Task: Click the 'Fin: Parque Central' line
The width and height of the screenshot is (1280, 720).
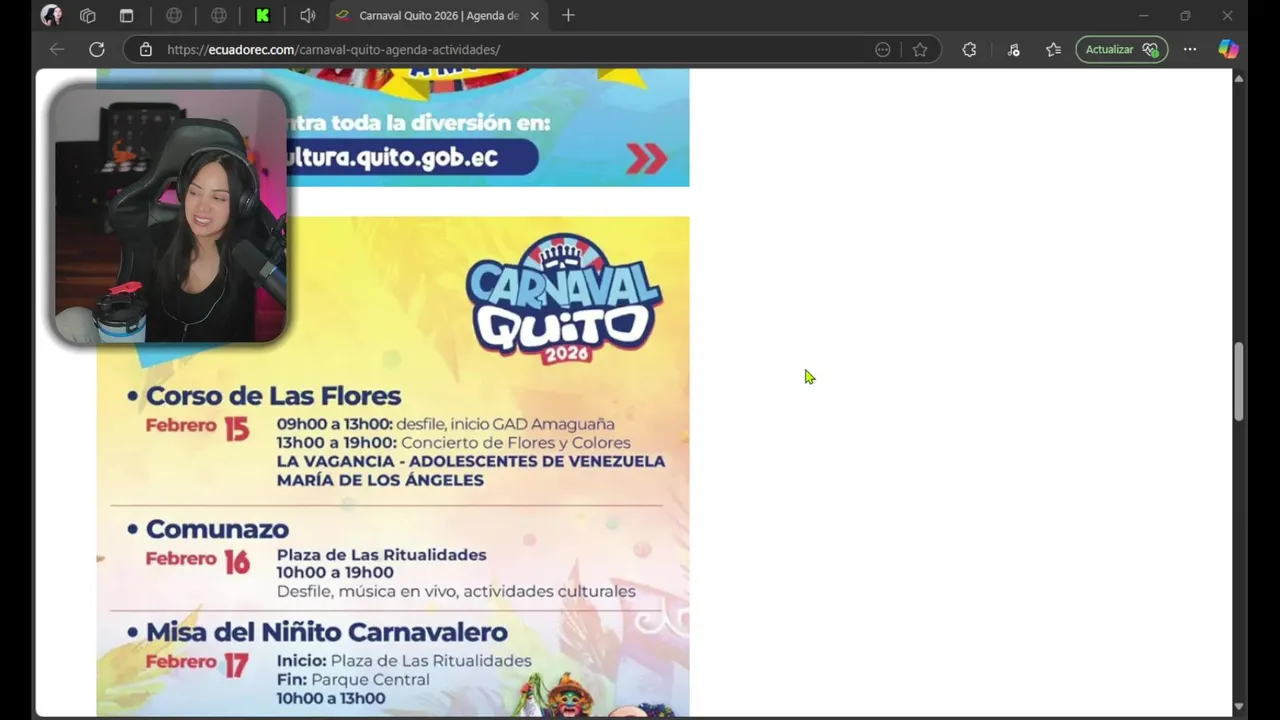Action: point(353,680)
